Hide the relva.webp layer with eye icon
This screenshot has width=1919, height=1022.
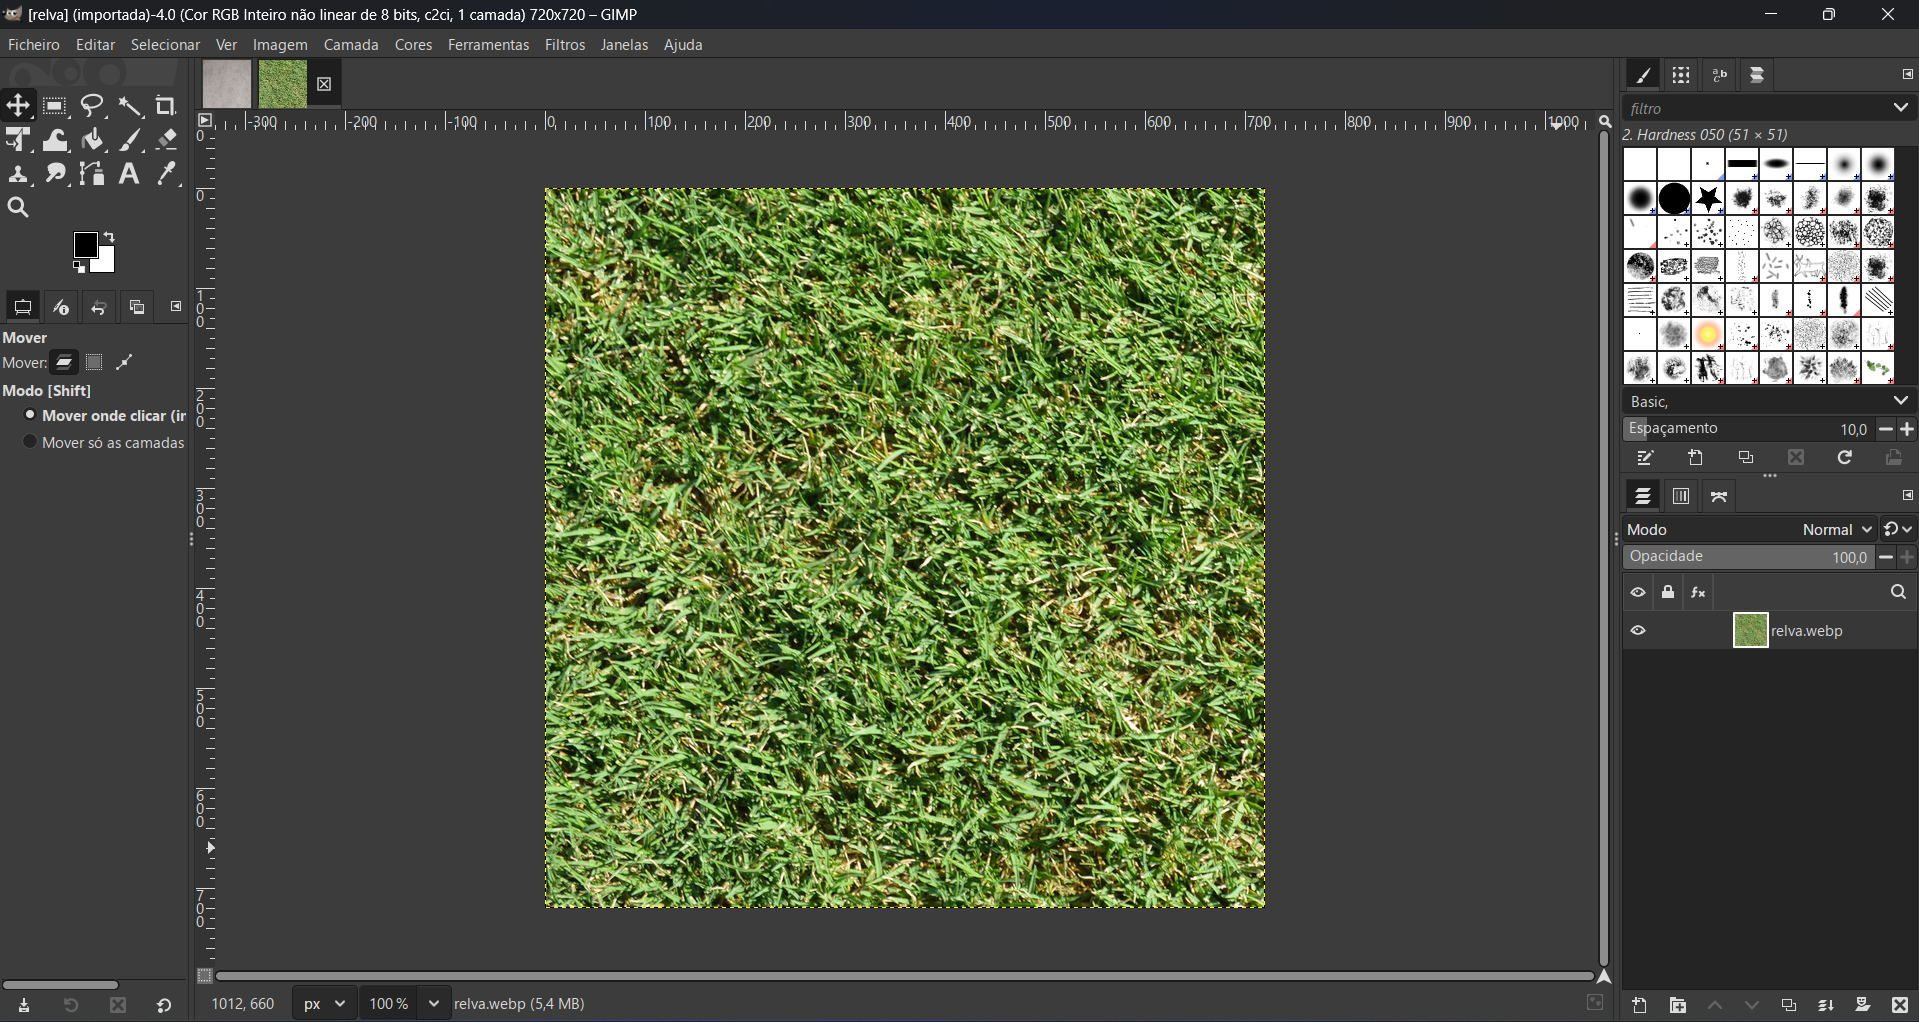click(x=1638, y=631)
